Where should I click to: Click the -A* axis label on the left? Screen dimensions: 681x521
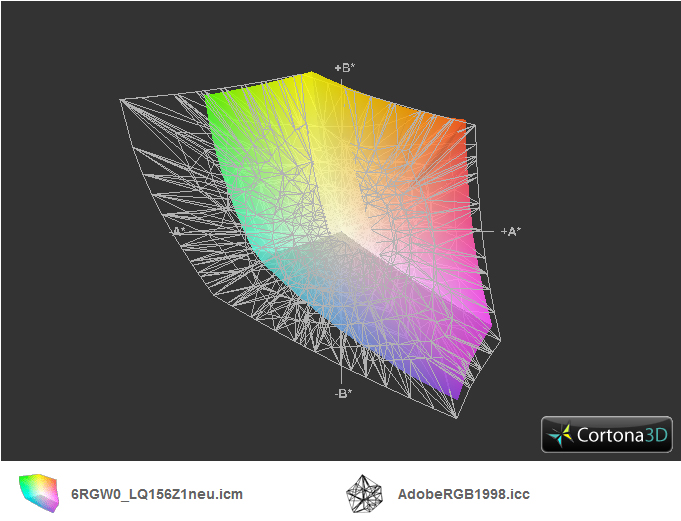(179, 231)
